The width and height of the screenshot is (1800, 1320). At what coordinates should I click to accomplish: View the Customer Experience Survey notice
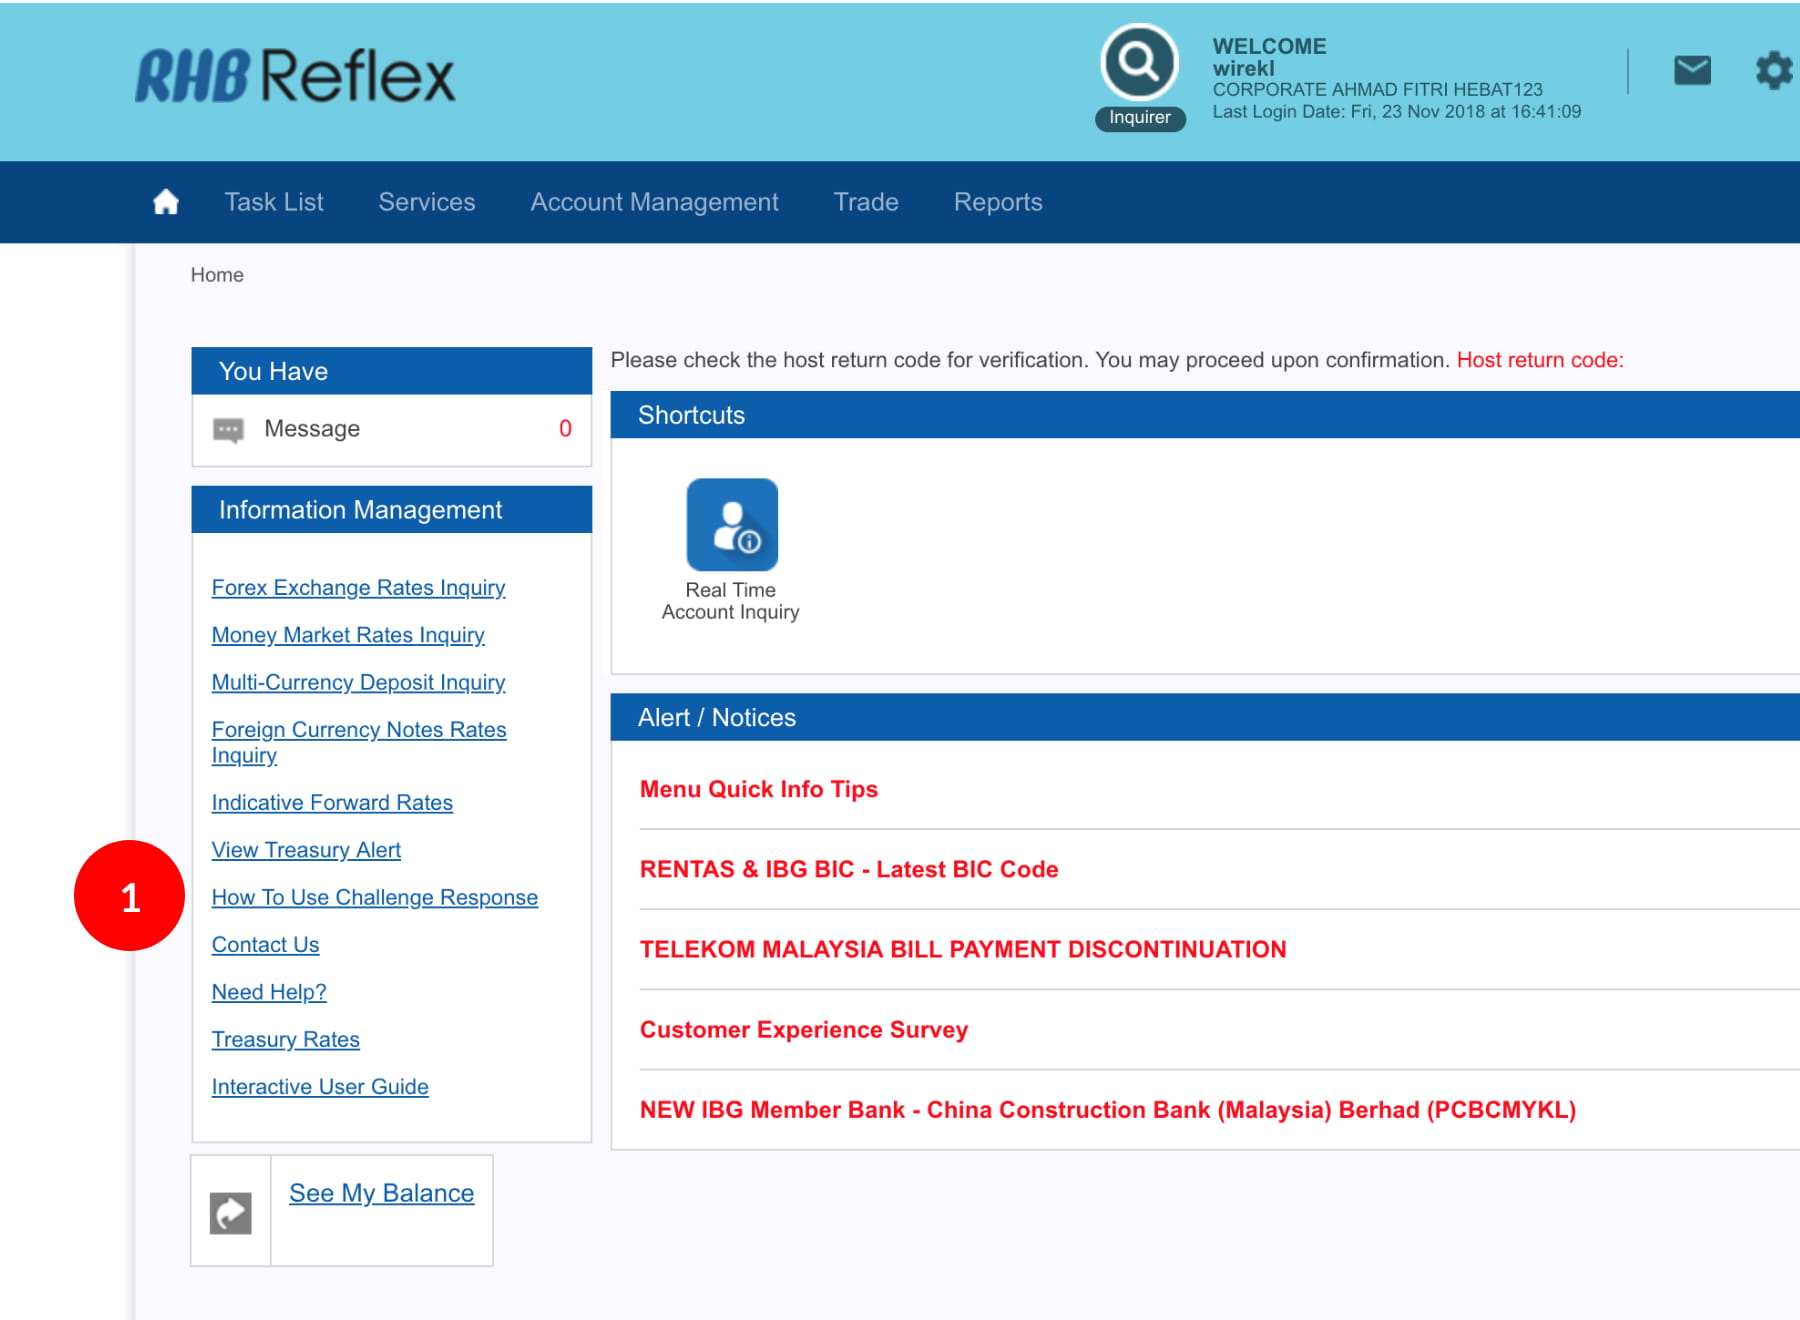[x=803, y=1030]
